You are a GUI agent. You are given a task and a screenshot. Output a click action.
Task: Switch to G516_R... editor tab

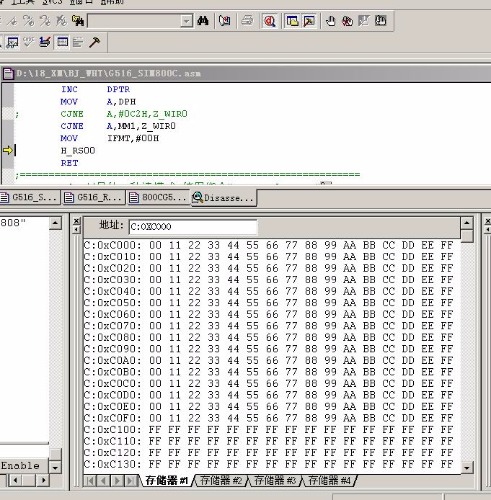click(94, 197)
